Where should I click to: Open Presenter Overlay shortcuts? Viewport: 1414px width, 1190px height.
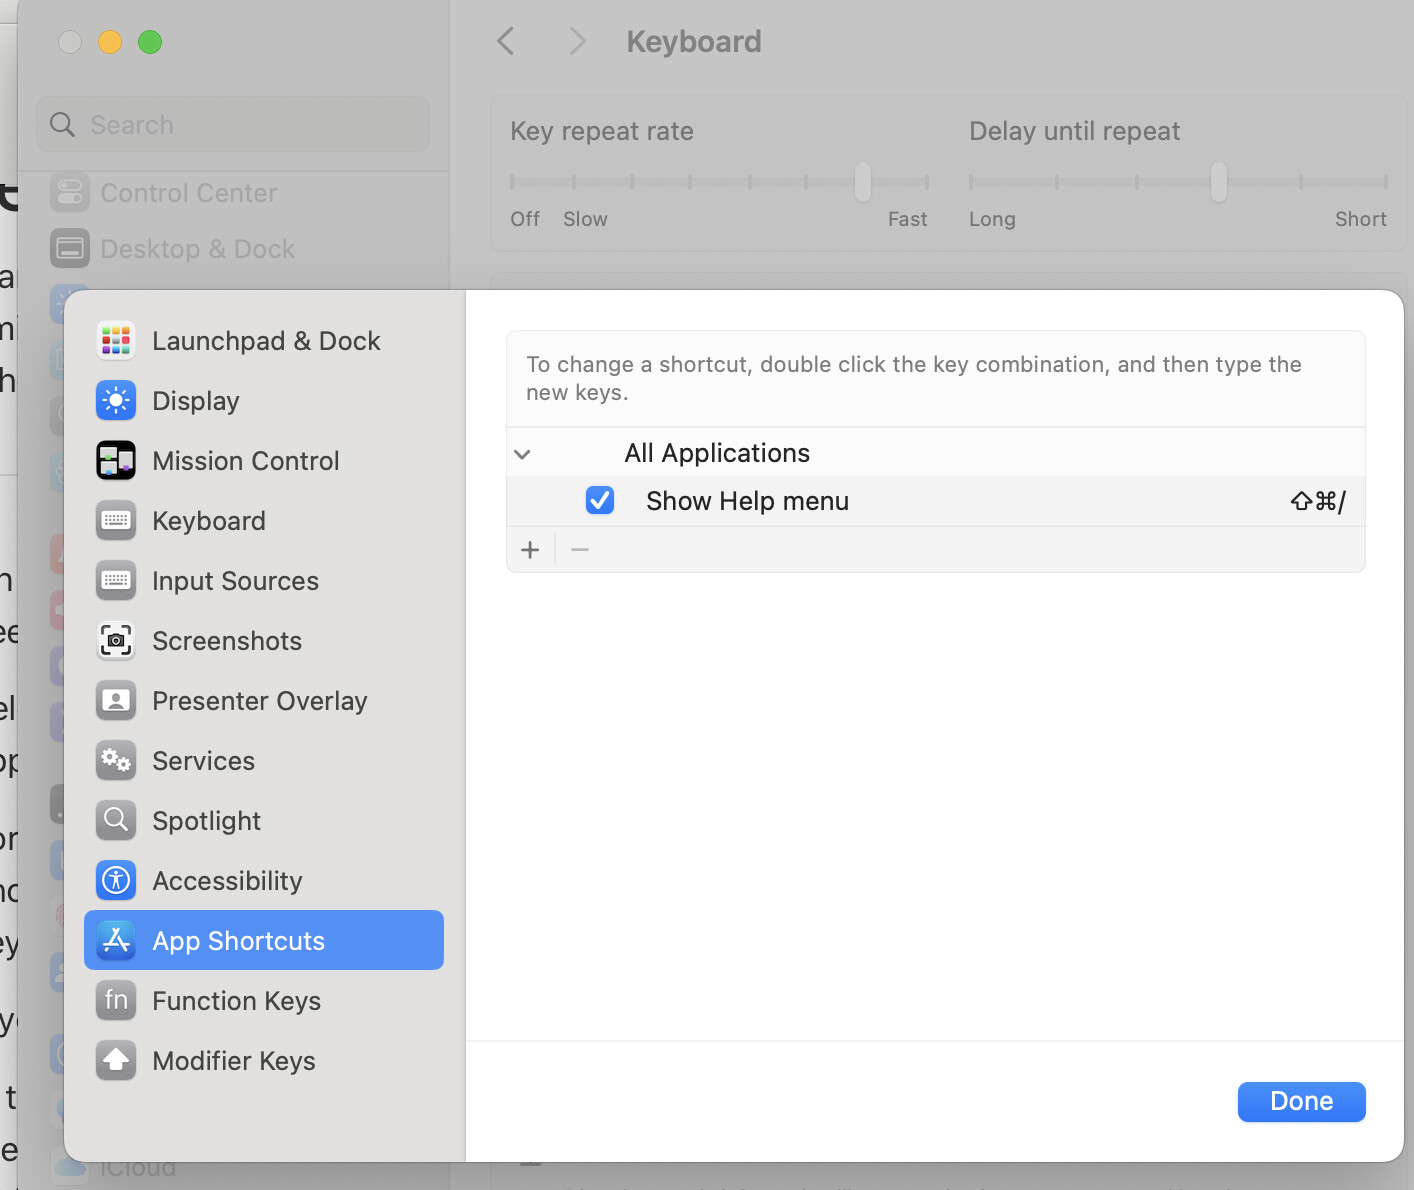click(x=264, y=701)
